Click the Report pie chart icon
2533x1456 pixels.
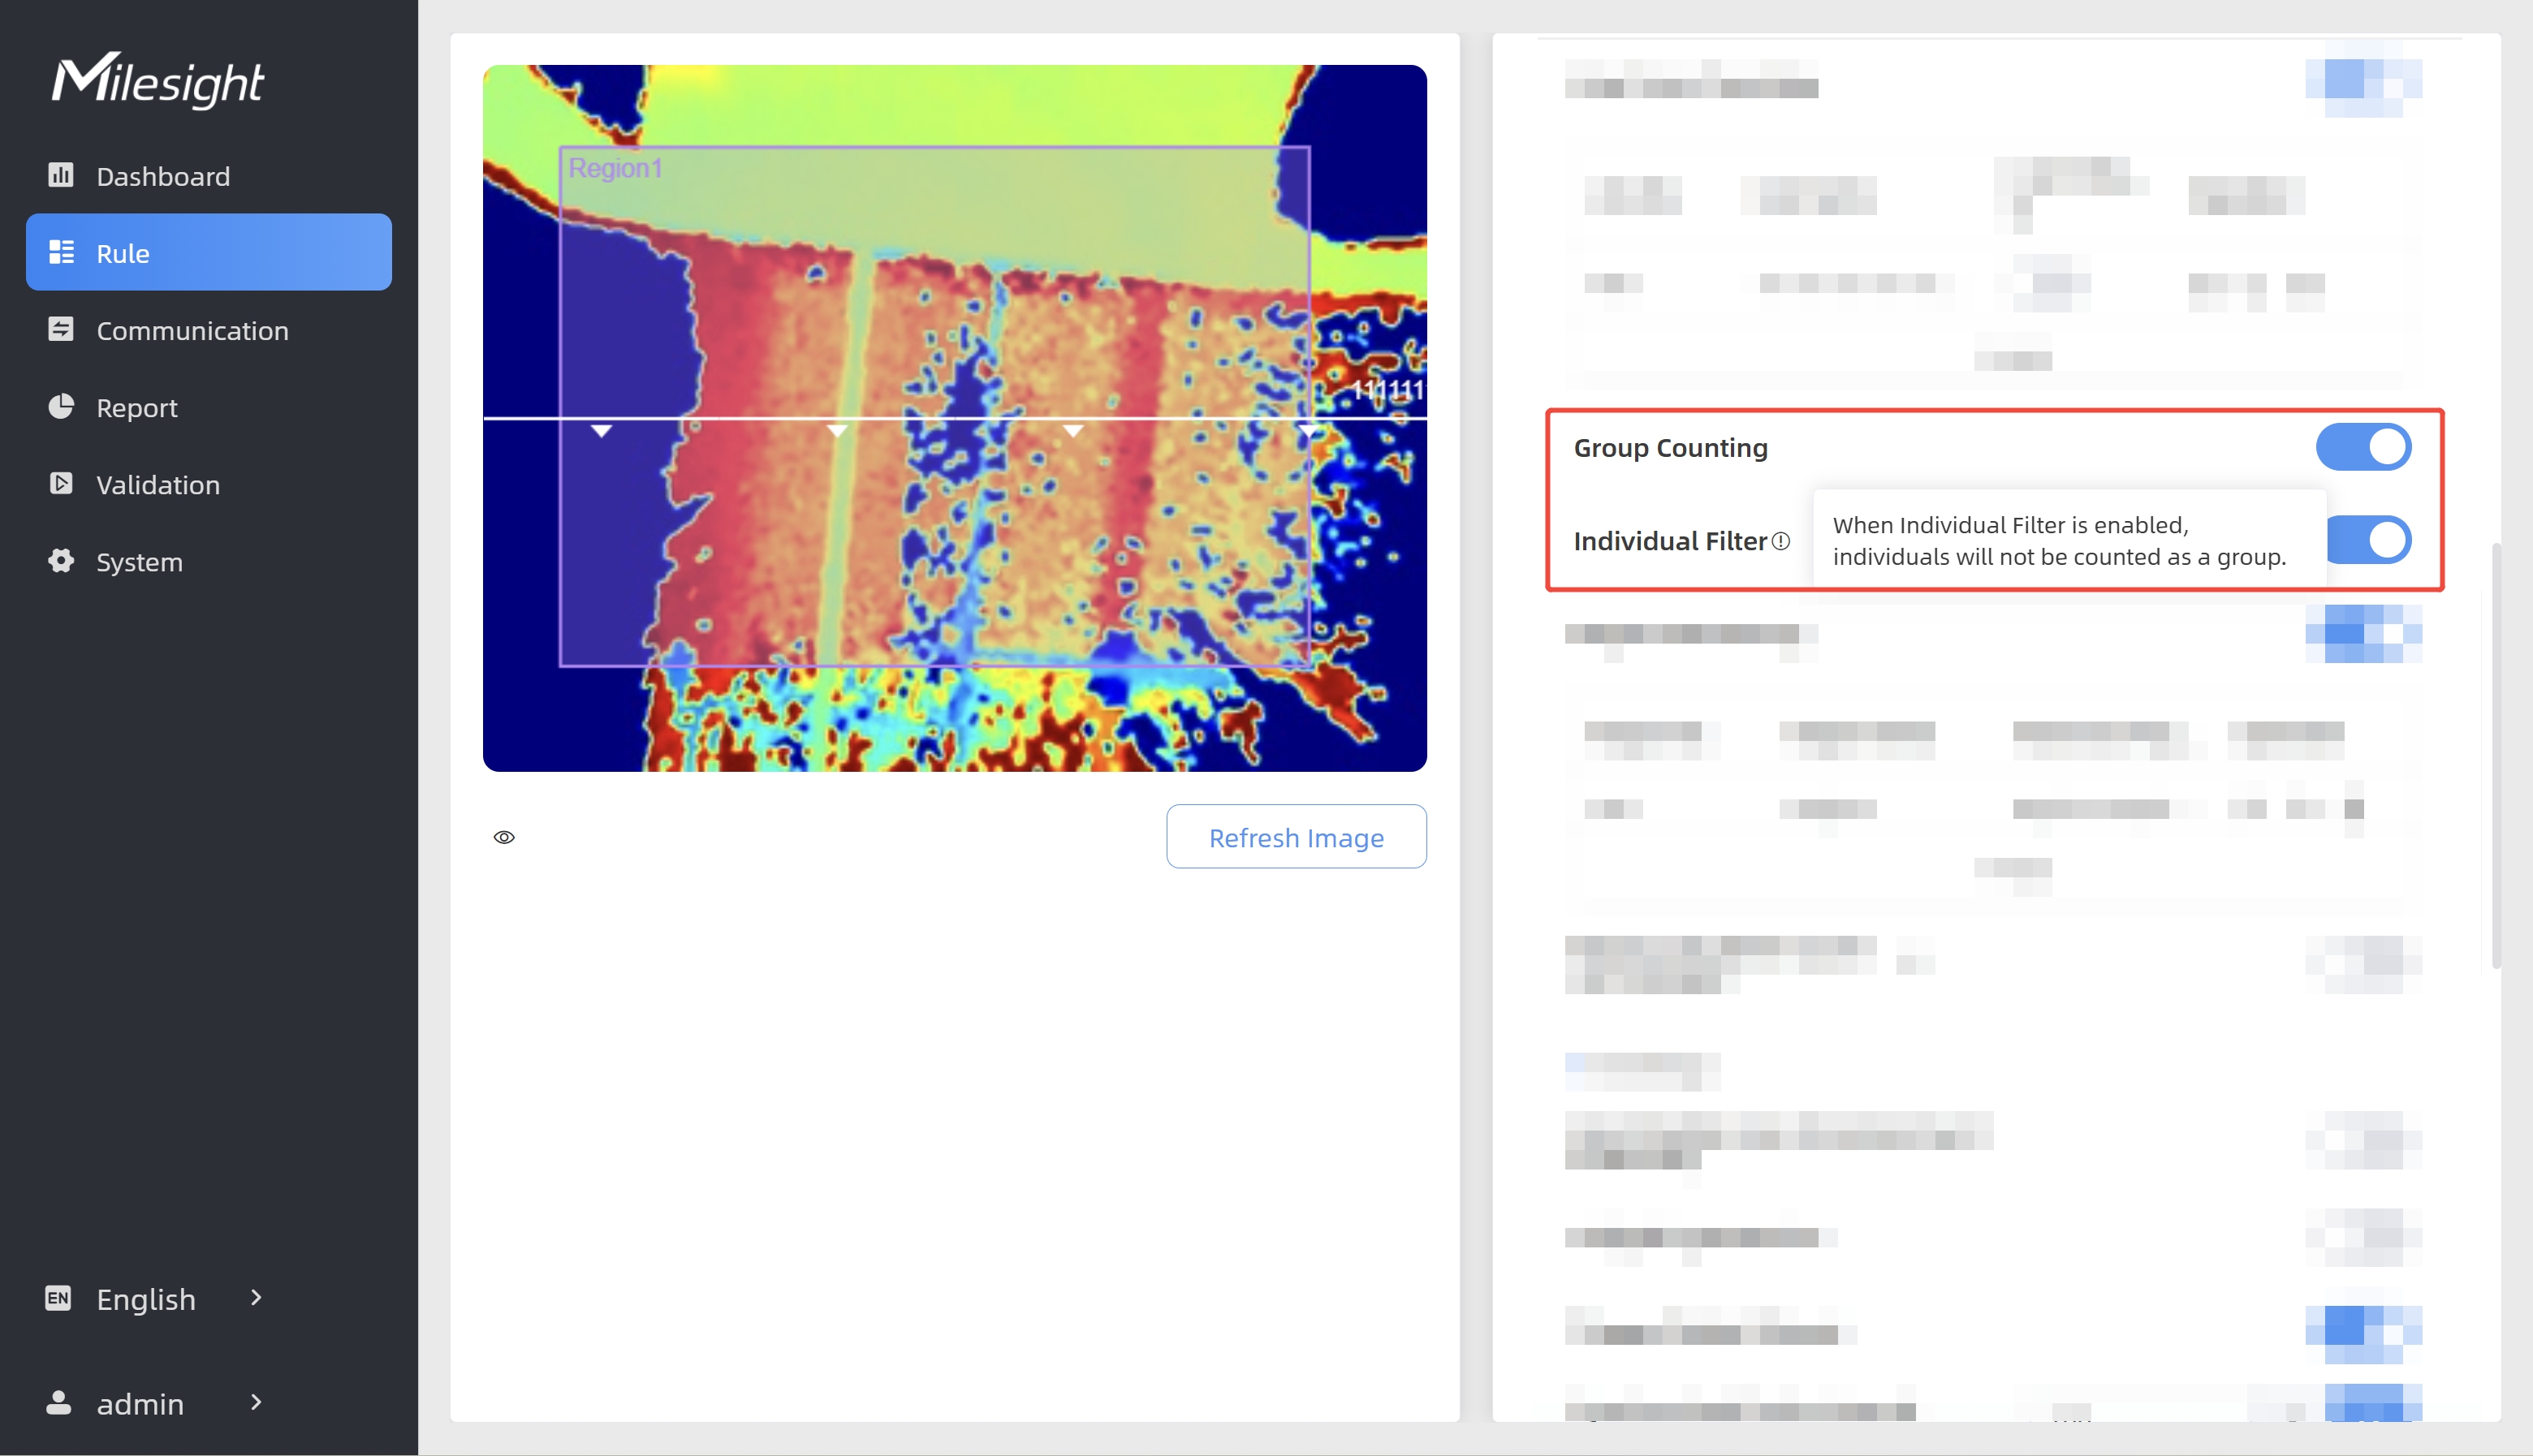pos(61,406)
